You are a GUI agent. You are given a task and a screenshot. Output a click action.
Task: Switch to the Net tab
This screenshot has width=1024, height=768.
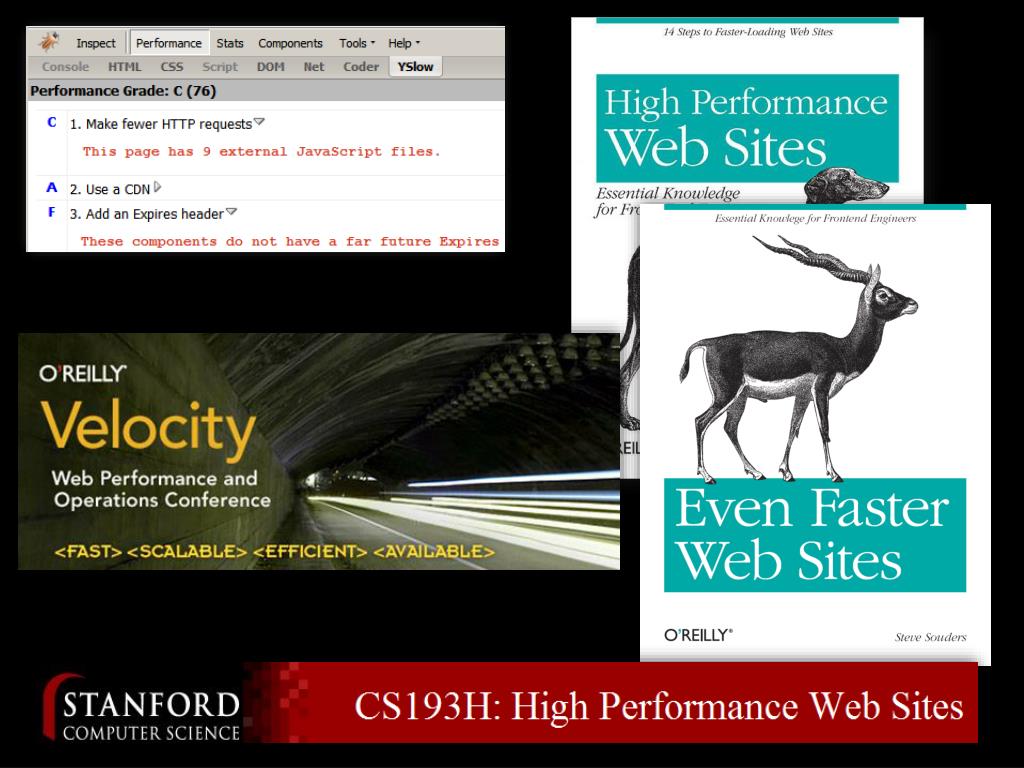pyautogui.click(x=313, y=67)
